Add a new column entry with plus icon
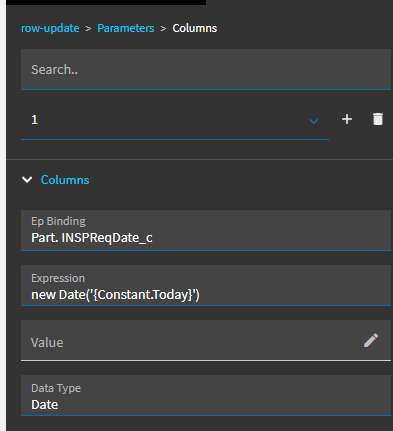 click(x=347, y=119)
